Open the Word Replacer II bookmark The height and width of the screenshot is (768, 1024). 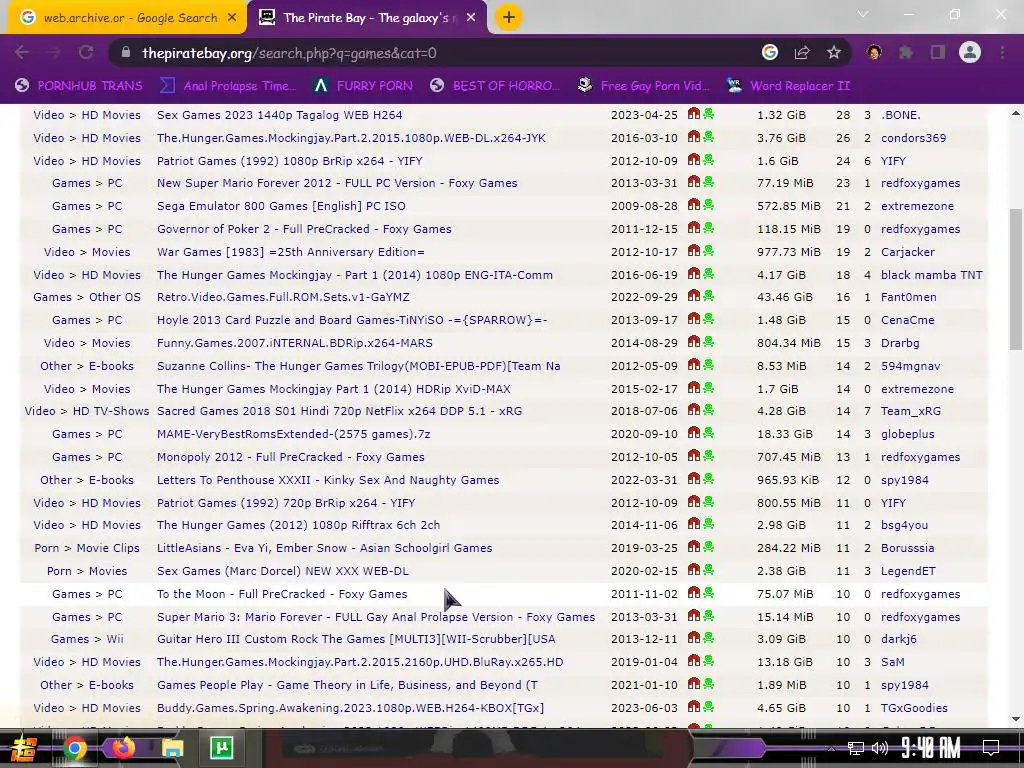tap(788, 86)
